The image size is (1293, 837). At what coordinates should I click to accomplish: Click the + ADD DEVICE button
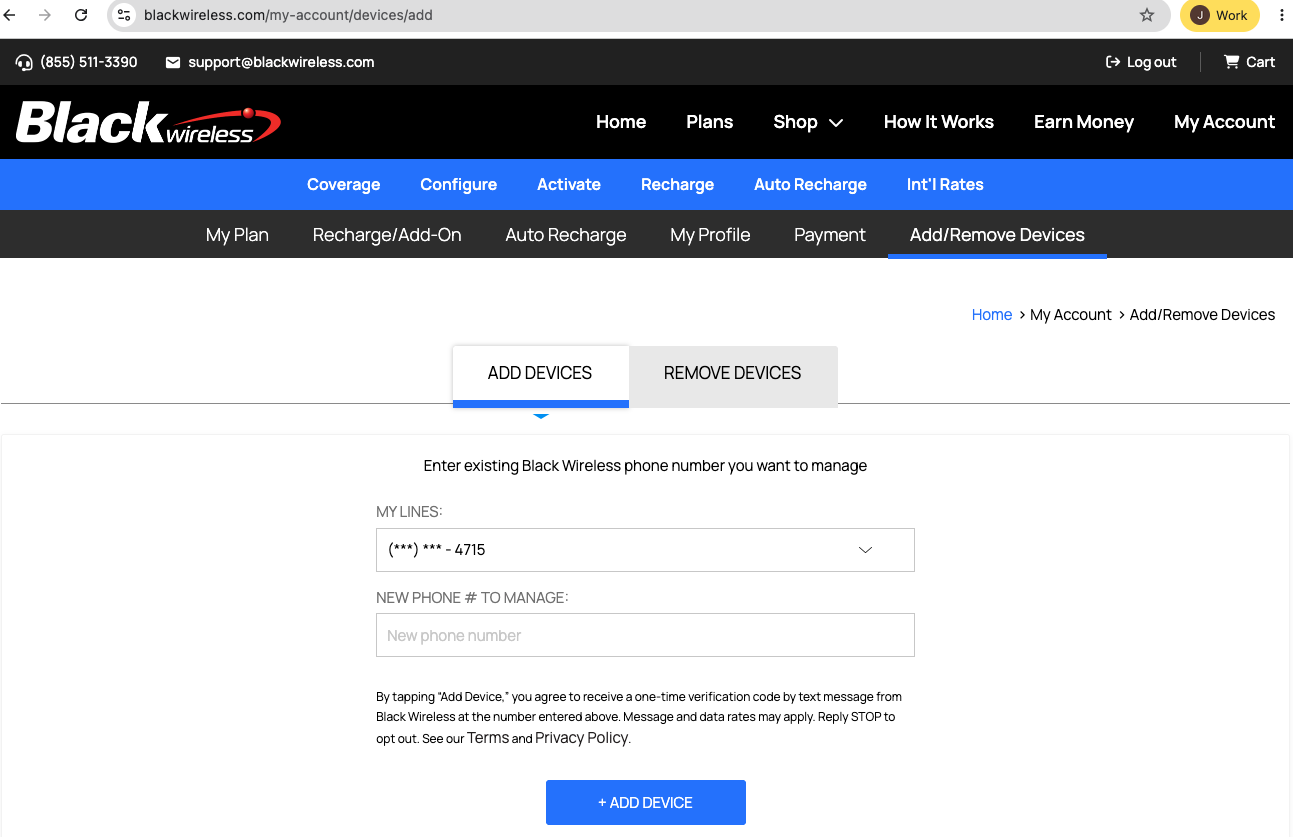(x=646, y=802)
